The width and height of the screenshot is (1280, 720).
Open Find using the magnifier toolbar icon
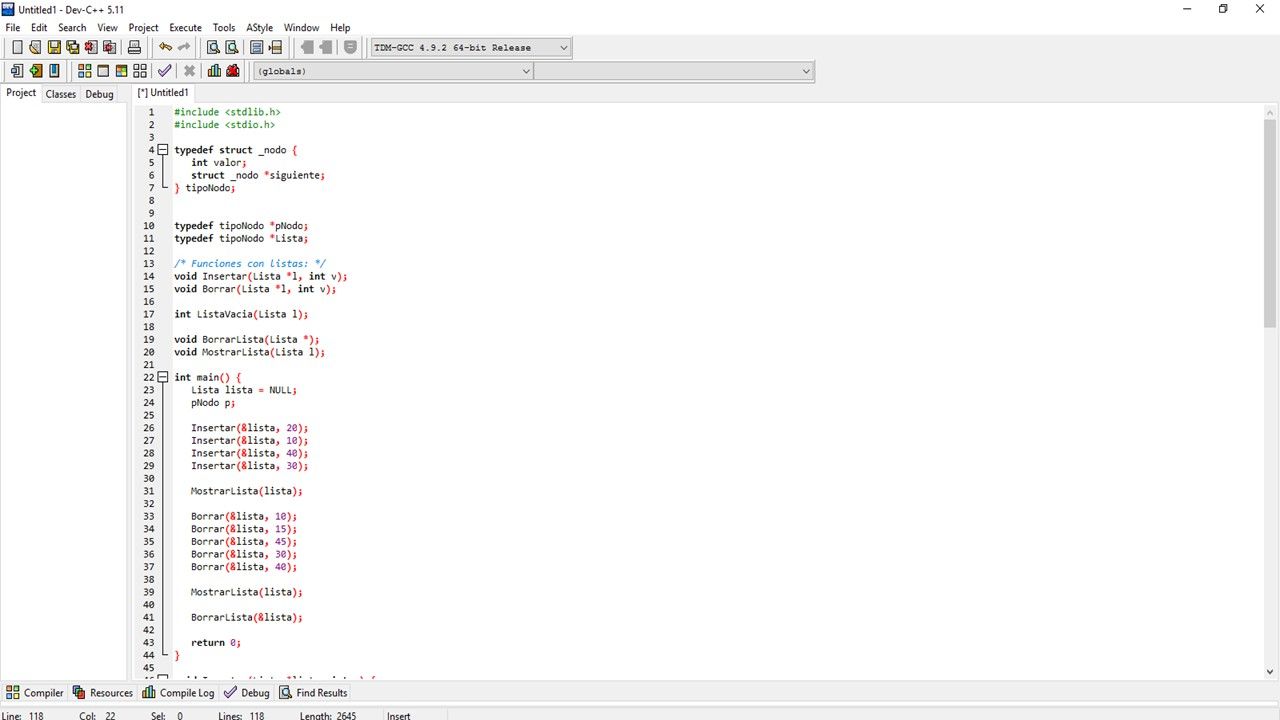tap(213, 47)
